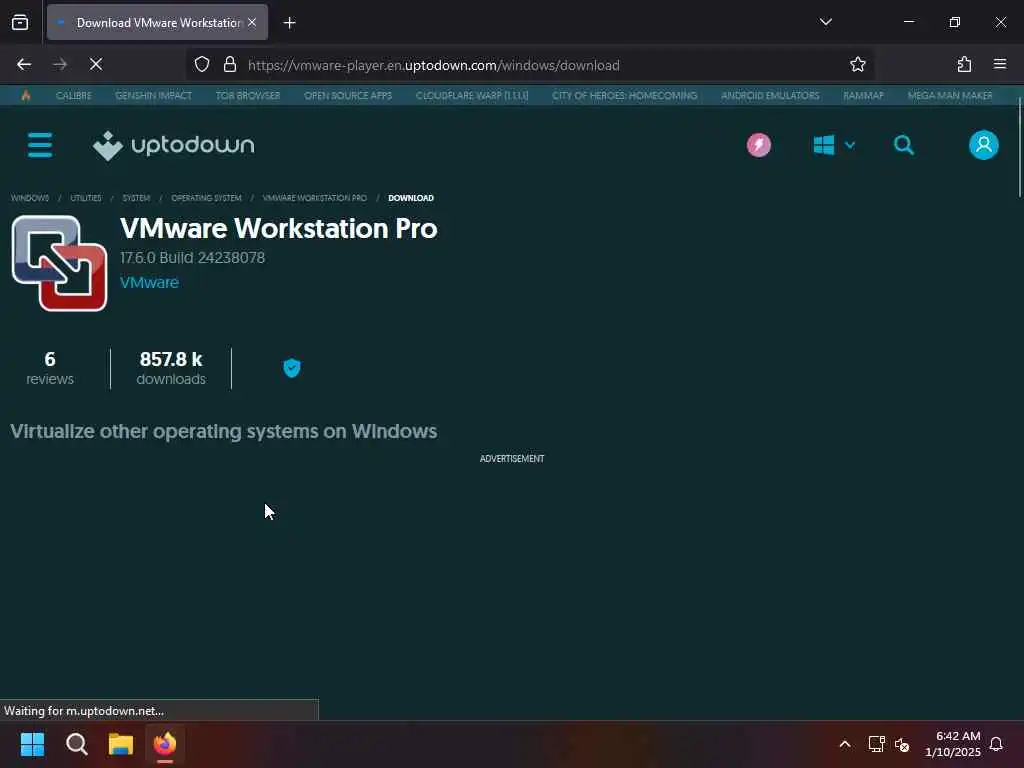Open TOR BROWSER in trending bar
1024x768 pixels.
pyautogui.click(x=248, y=96)
